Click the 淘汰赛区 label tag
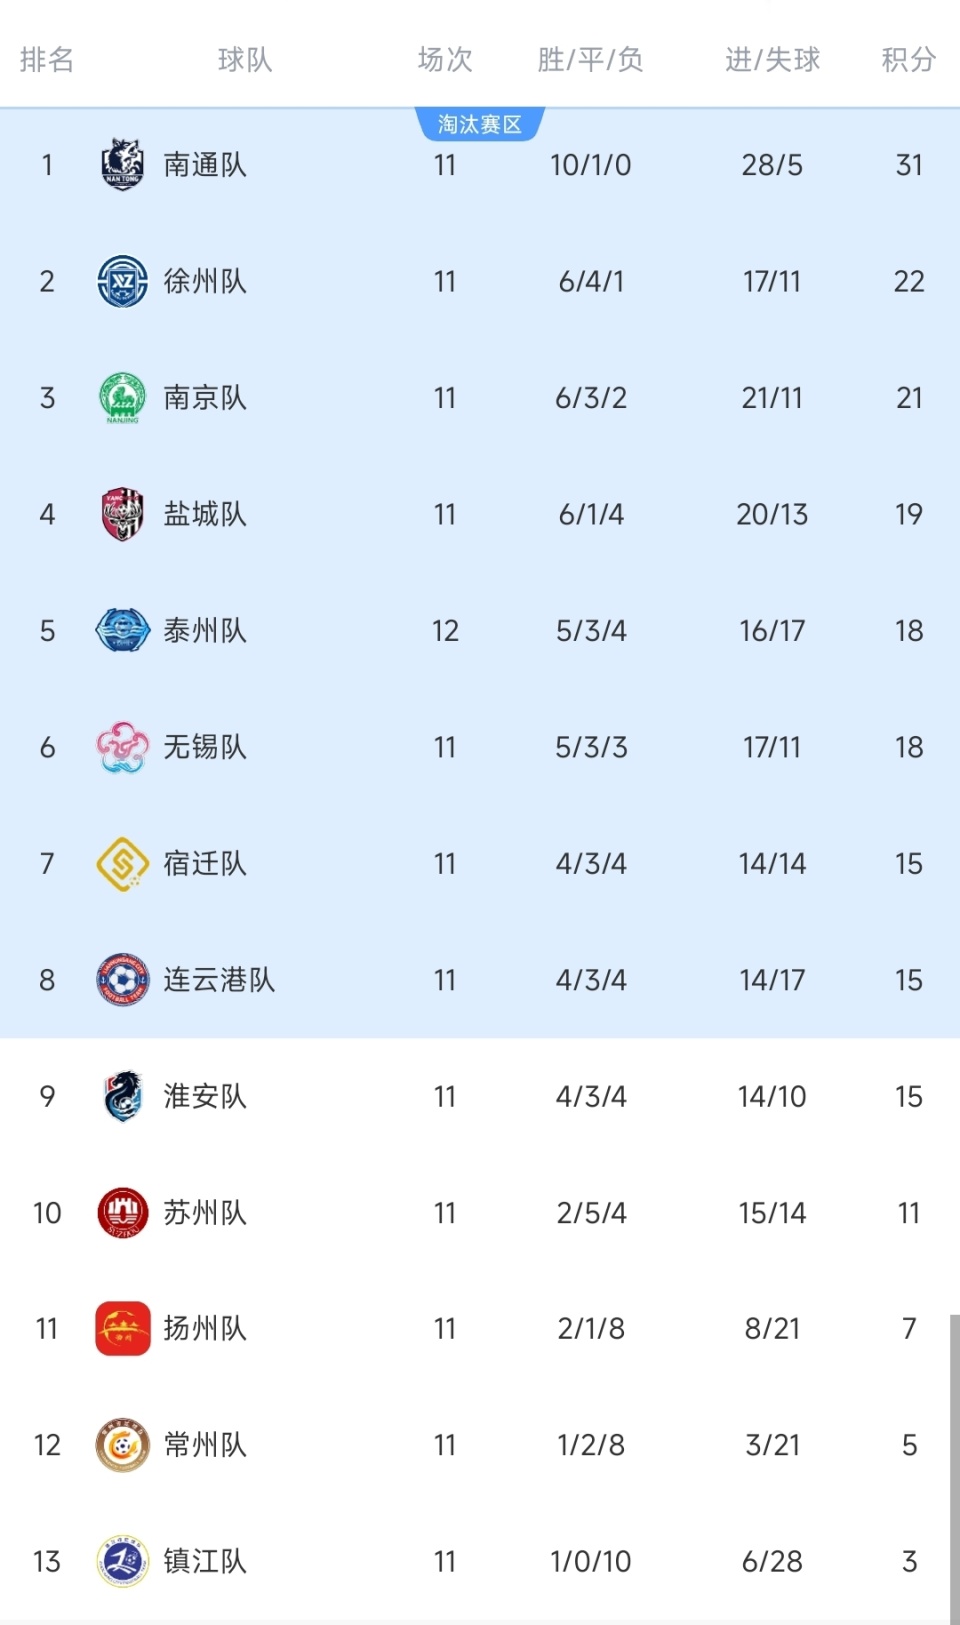Screen dimensions: 960x1625 tap(479, 124)
